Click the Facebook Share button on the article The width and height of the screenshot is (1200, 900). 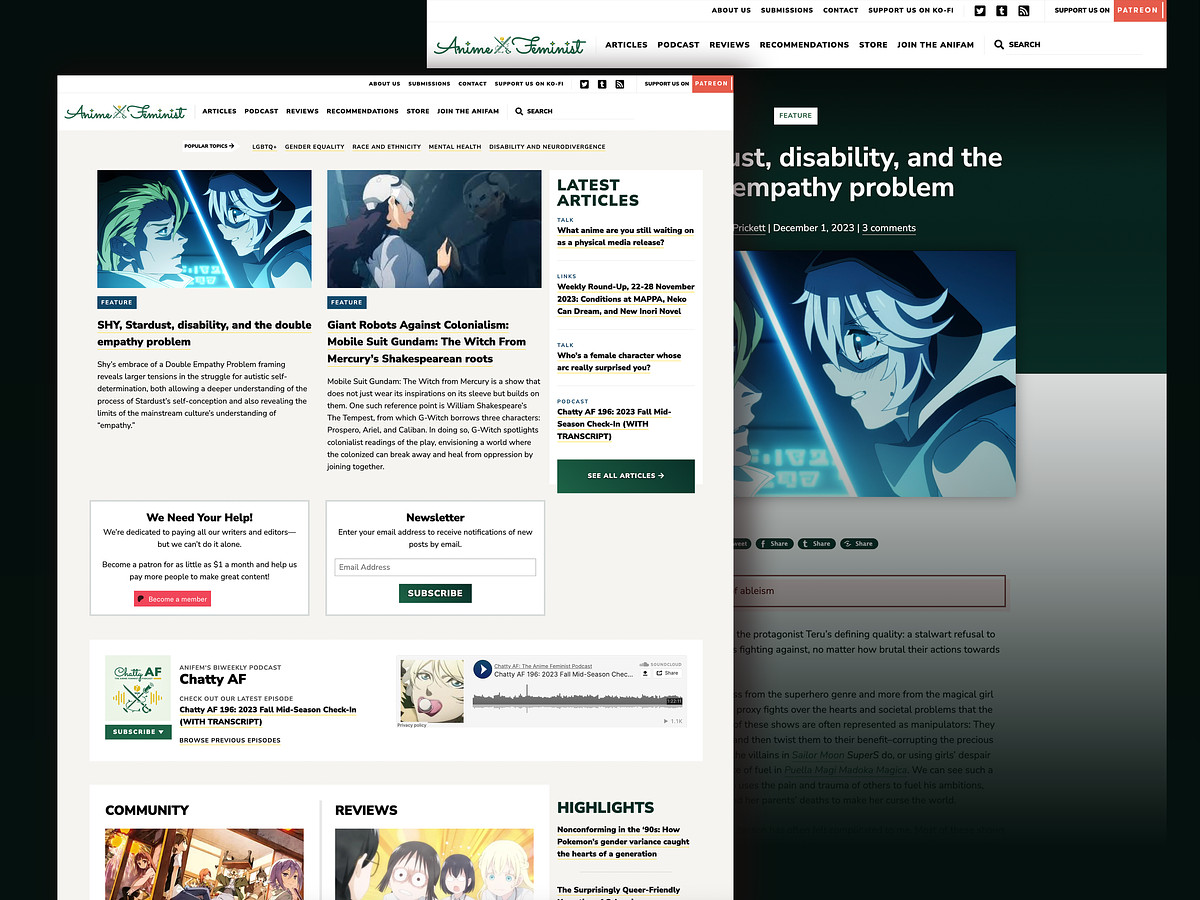[x=774, y=544]
